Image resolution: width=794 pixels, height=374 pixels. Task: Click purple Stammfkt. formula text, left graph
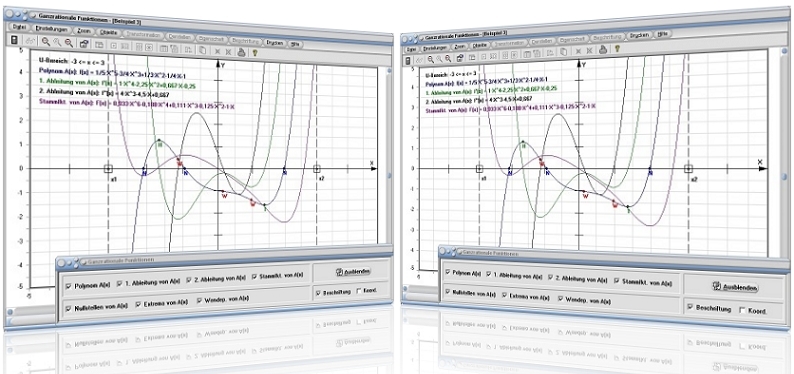click(x=137, y=105)
